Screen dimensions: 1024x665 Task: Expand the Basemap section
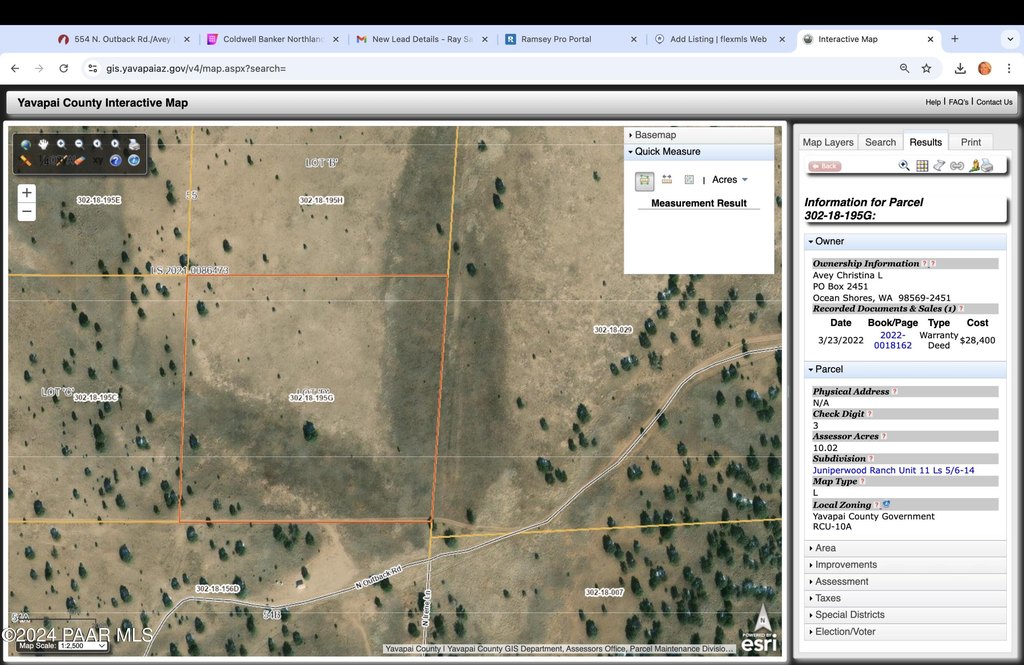pyautogui.click(x=655, y=135)
